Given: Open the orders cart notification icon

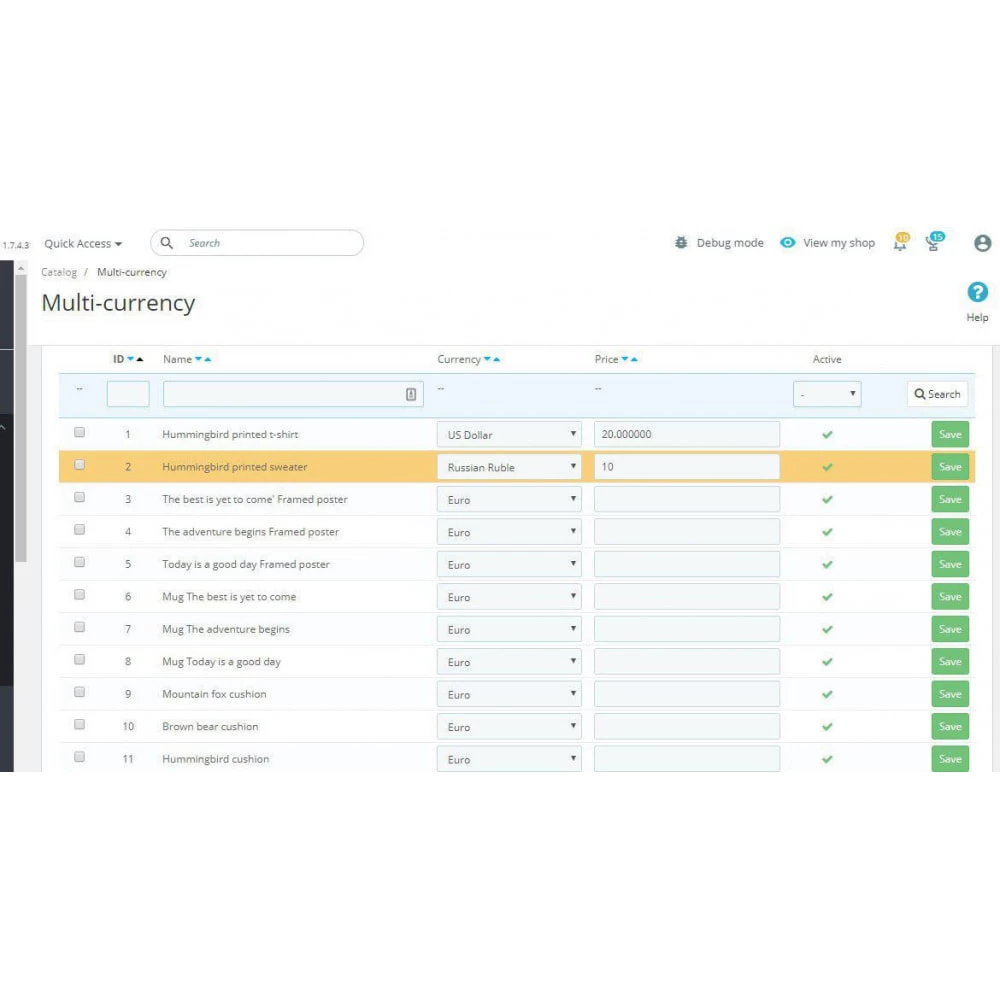Looking at the screenshot, I should 934,242.
